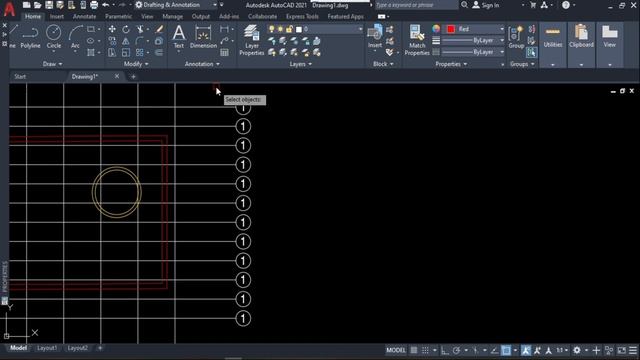Open the Utilities panel
640x360 pixels.
coord(553,45)
